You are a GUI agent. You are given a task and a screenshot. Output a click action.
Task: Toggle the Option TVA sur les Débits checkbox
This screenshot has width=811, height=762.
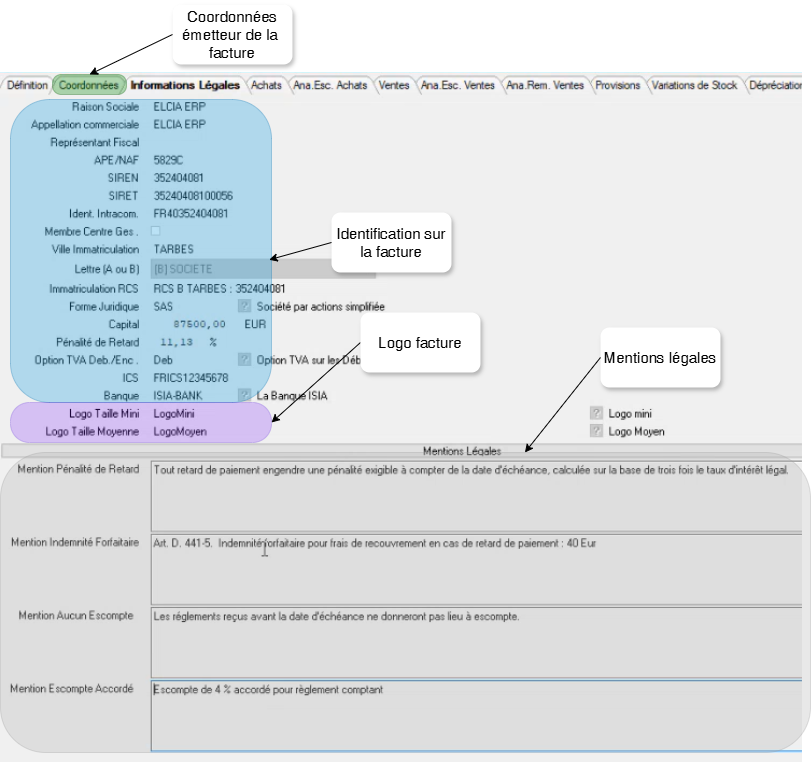point(243,360)
